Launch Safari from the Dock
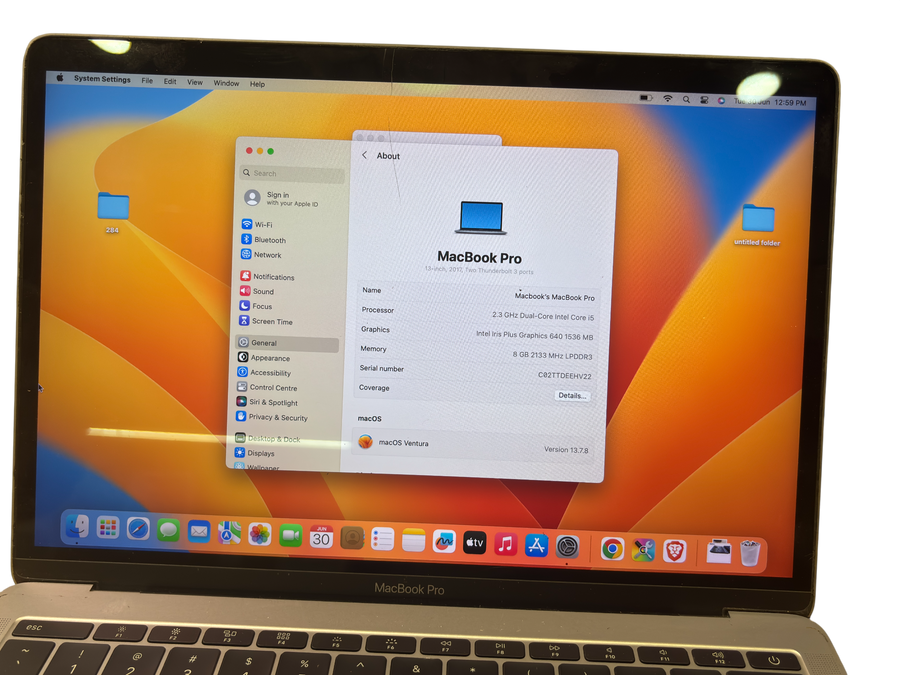This screenshot has height=675, width=900. [138, 528]
